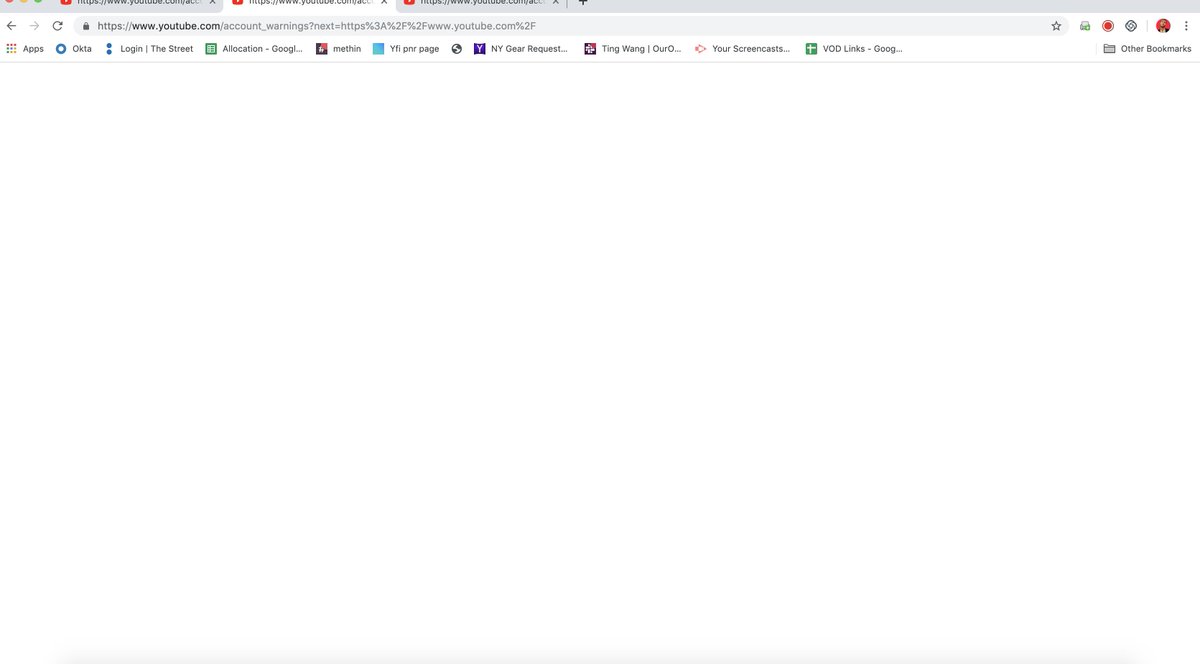The height and width of the screenshot is (664, 1200).
Task: Open a new tab with the plus button
Action: 583,3
